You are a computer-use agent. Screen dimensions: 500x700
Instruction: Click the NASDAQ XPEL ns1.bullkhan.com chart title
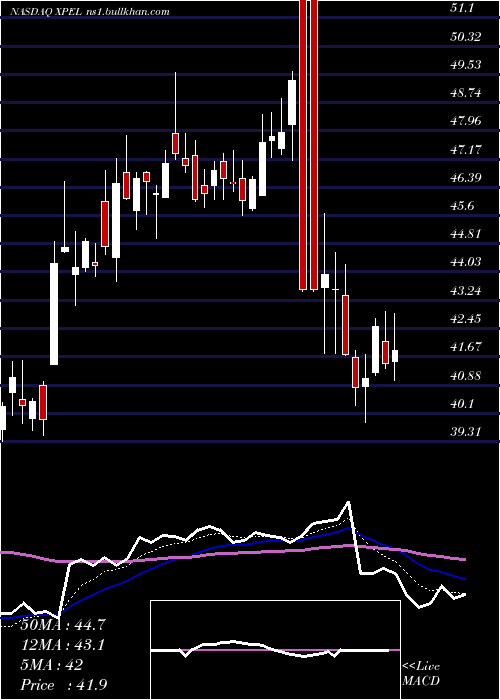pyautogui.click(x=91, y=12)
